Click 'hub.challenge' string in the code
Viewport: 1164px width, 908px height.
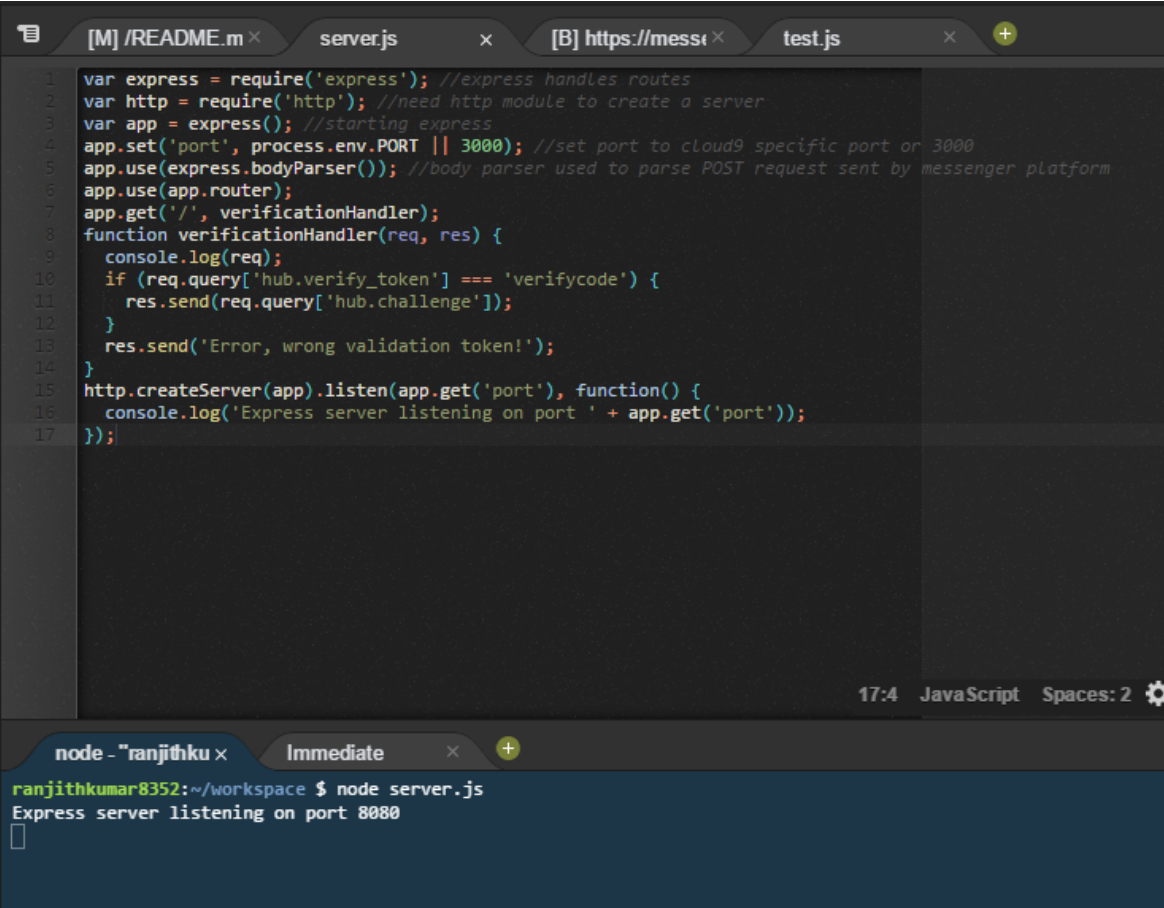tap(403, 301)
